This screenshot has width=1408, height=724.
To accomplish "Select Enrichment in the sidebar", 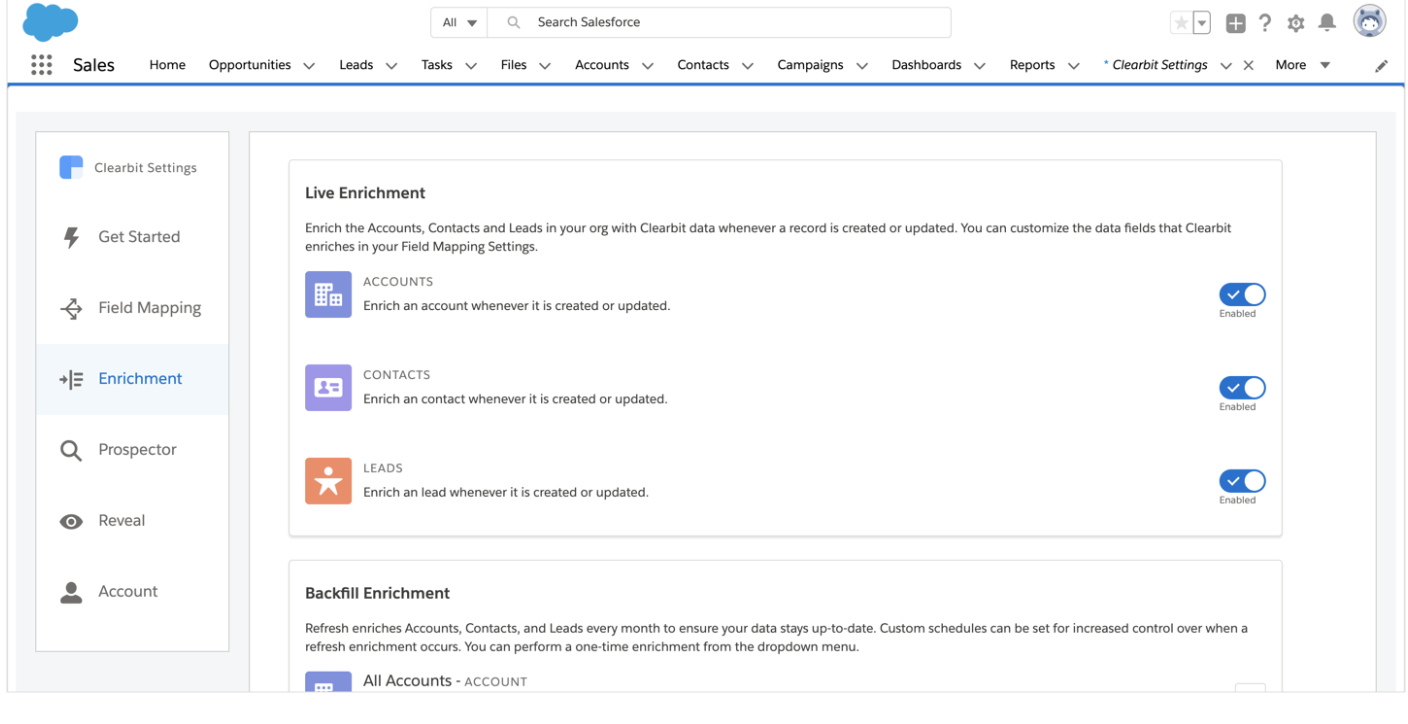I will tap(132, 379).
